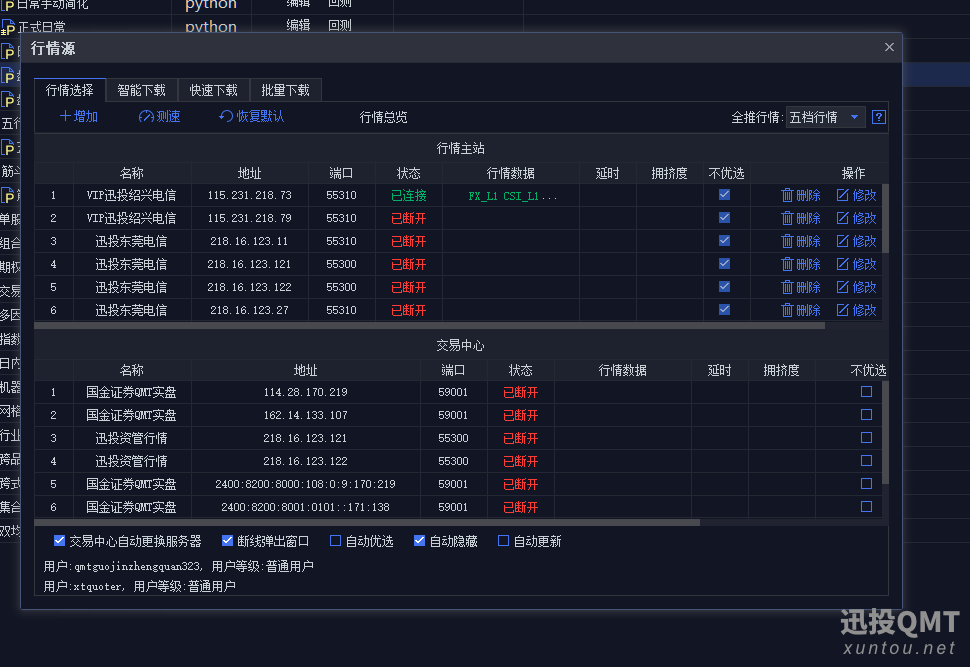Select row with address 2400:8200:8000:108:0:9:170:219
The width and height of the screenshot is (970, 667).
[x=458, y=484]
